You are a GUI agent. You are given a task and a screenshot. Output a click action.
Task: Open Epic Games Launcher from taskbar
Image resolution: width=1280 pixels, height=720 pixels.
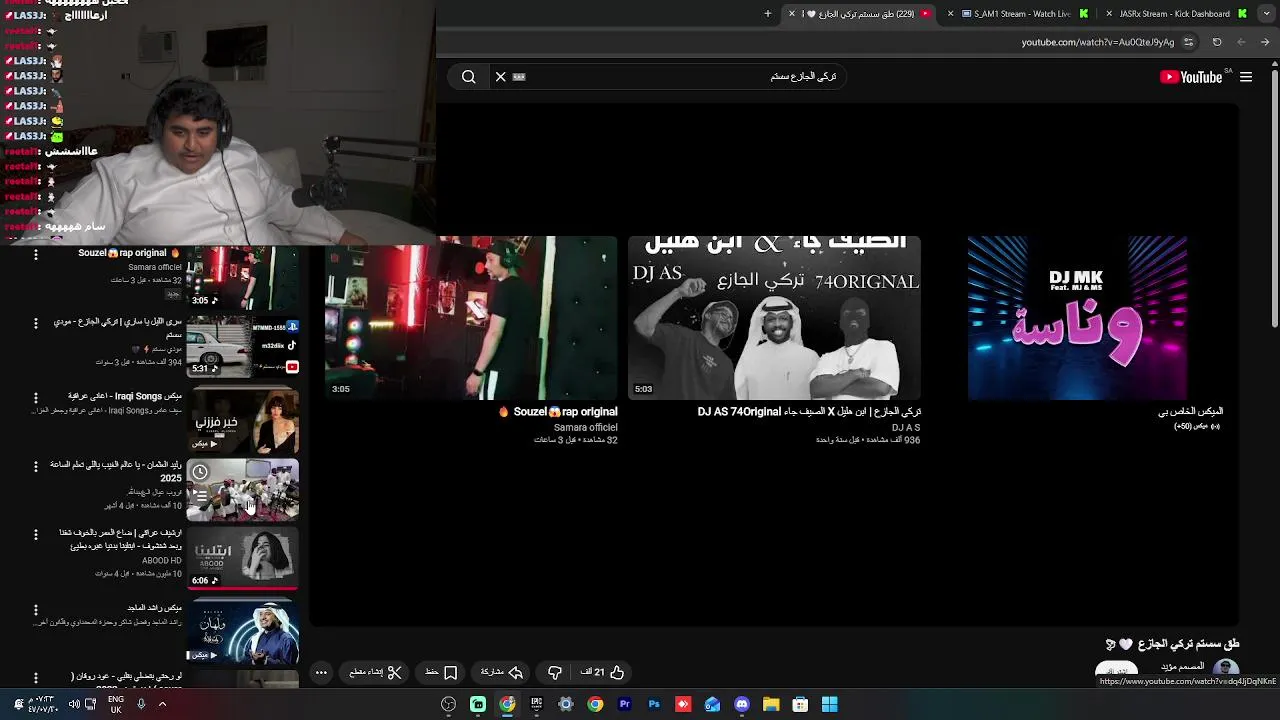(536, 704)
